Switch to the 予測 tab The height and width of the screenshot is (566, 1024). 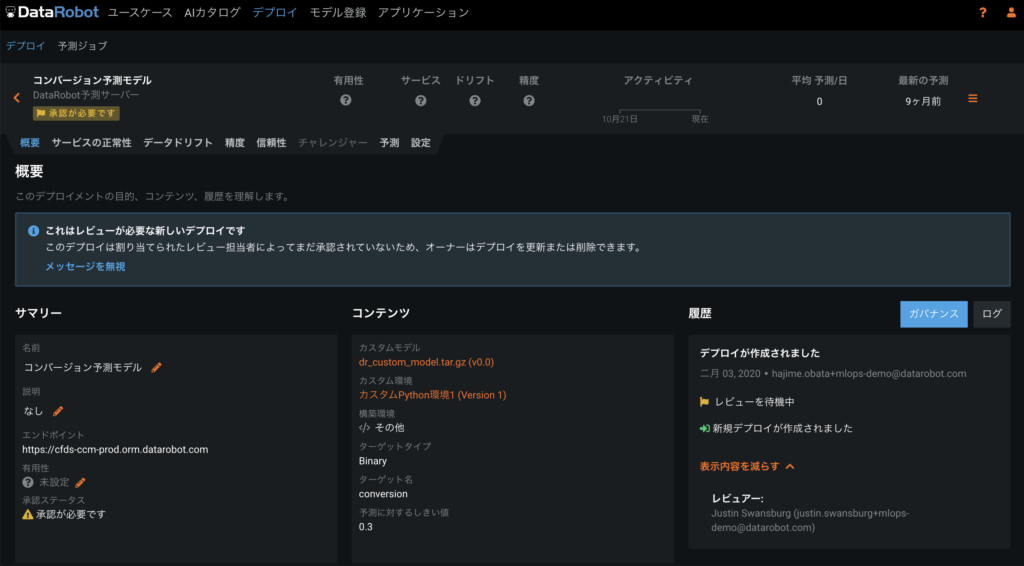point(389,142)
